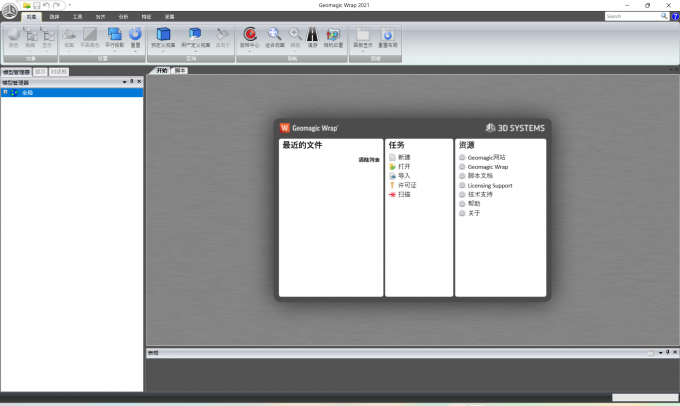Click the 重置布局 reset layout icon
Viewport: 680px width, 406px height.
point(388,34)
